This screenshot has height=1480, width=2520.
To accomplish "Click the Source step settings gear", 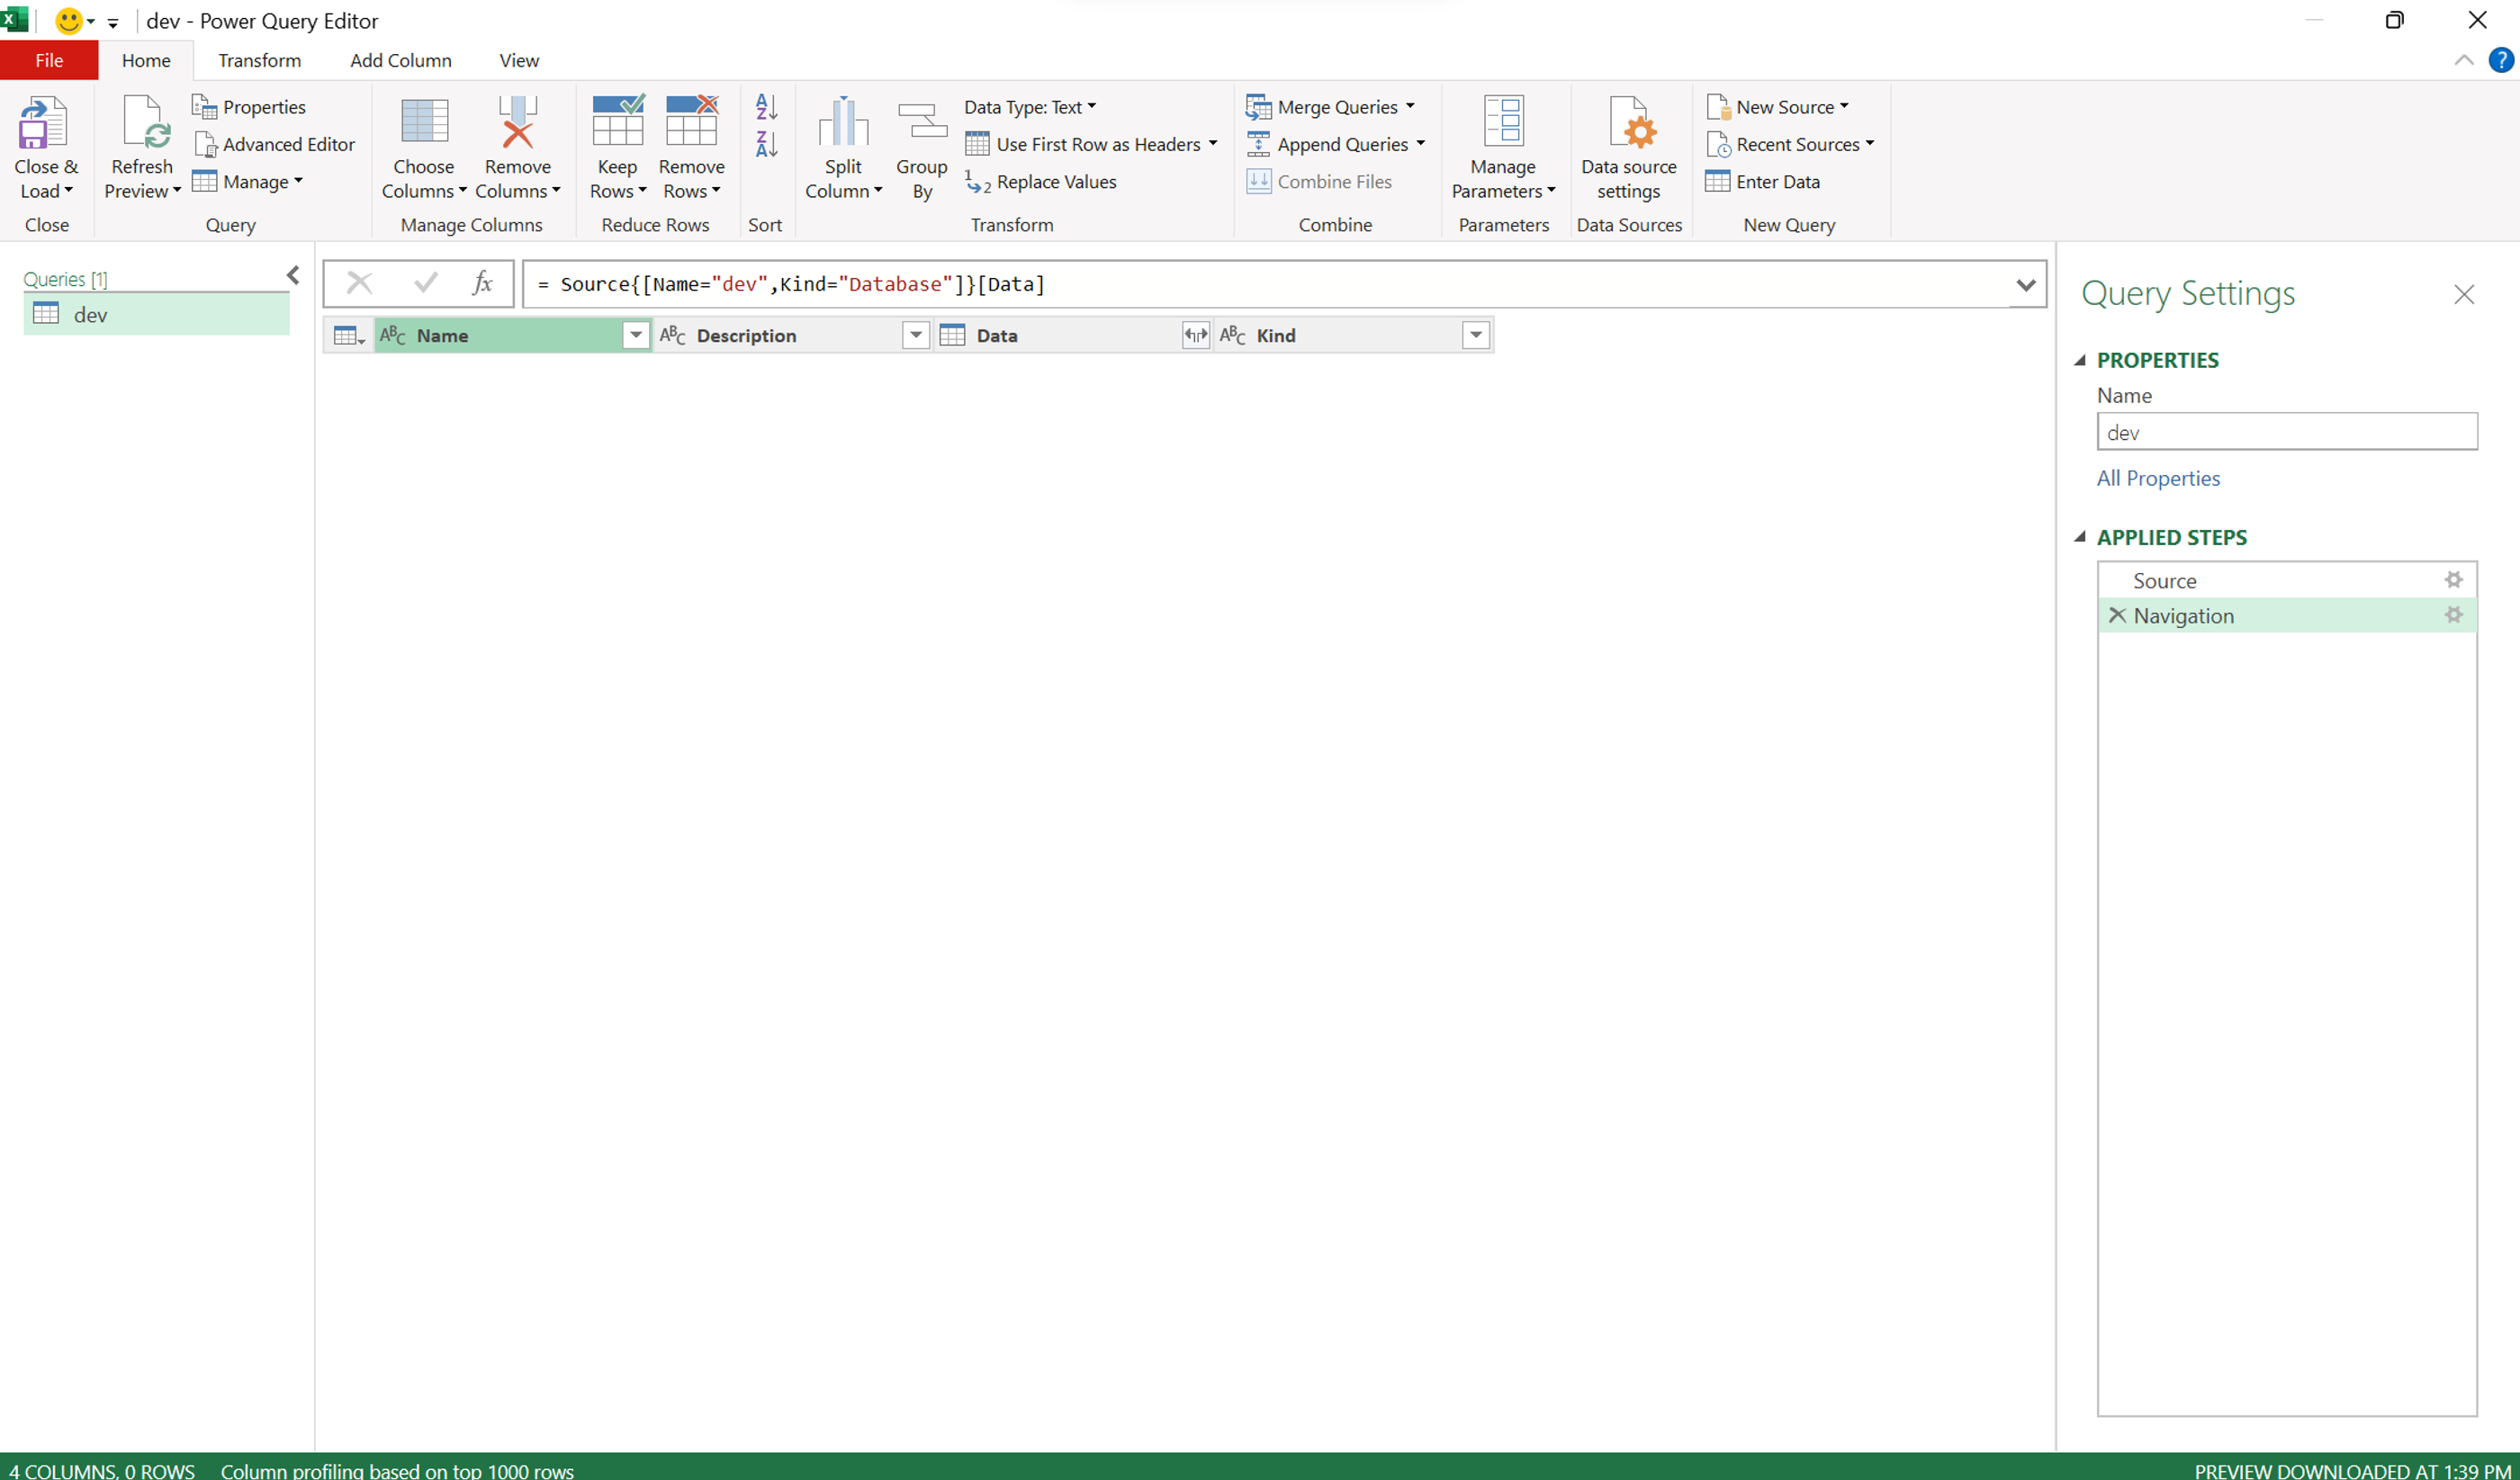I will (2453, 580).
